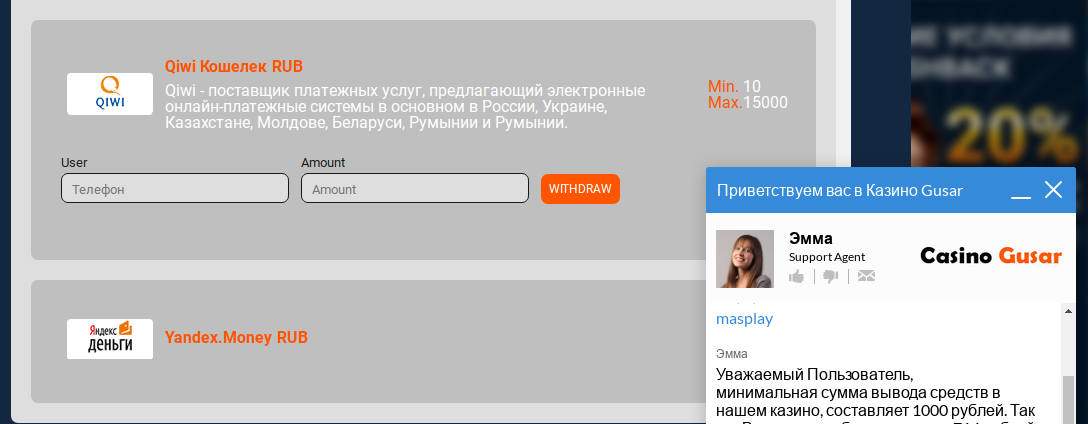Close the Casino Gusar chat window
This screenshot has width=1088, height=424.
(x=1053, y=189)
